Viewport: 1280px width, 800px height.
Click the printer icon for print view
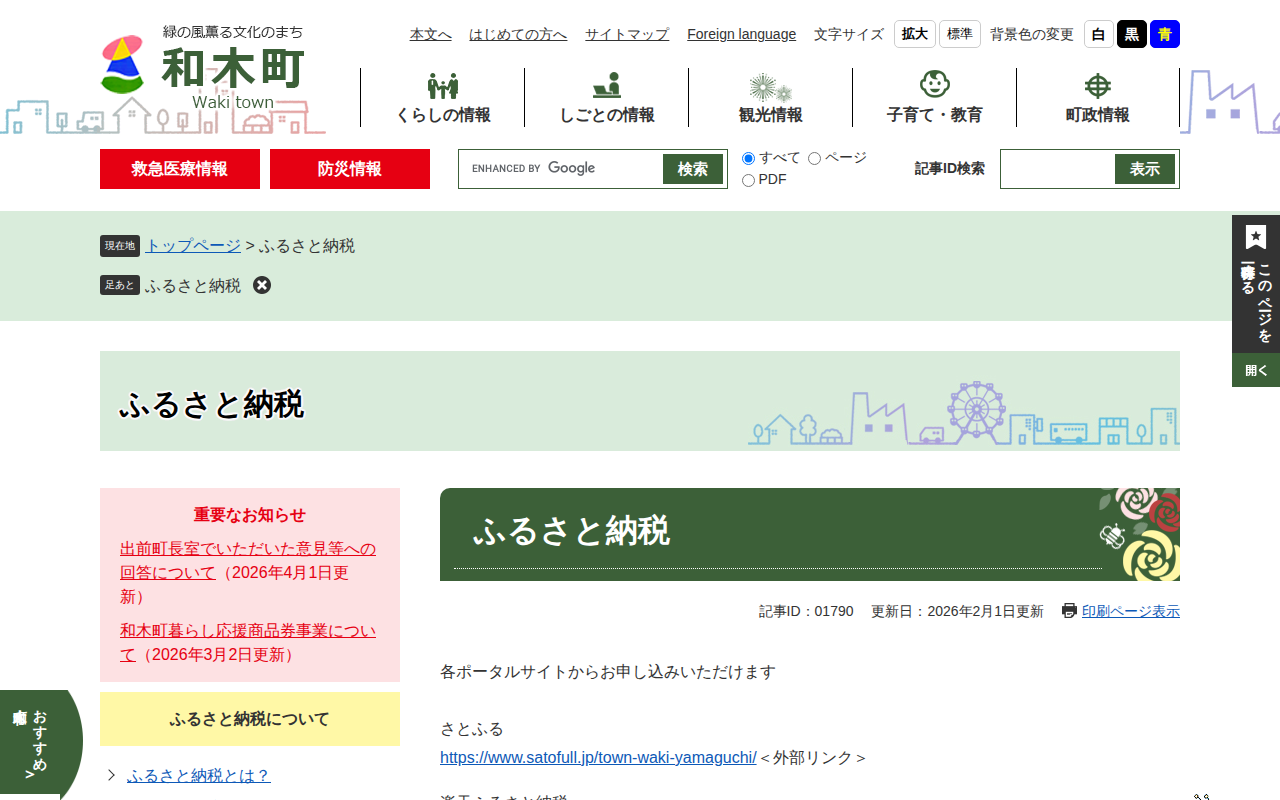(x=1069, y=611)
